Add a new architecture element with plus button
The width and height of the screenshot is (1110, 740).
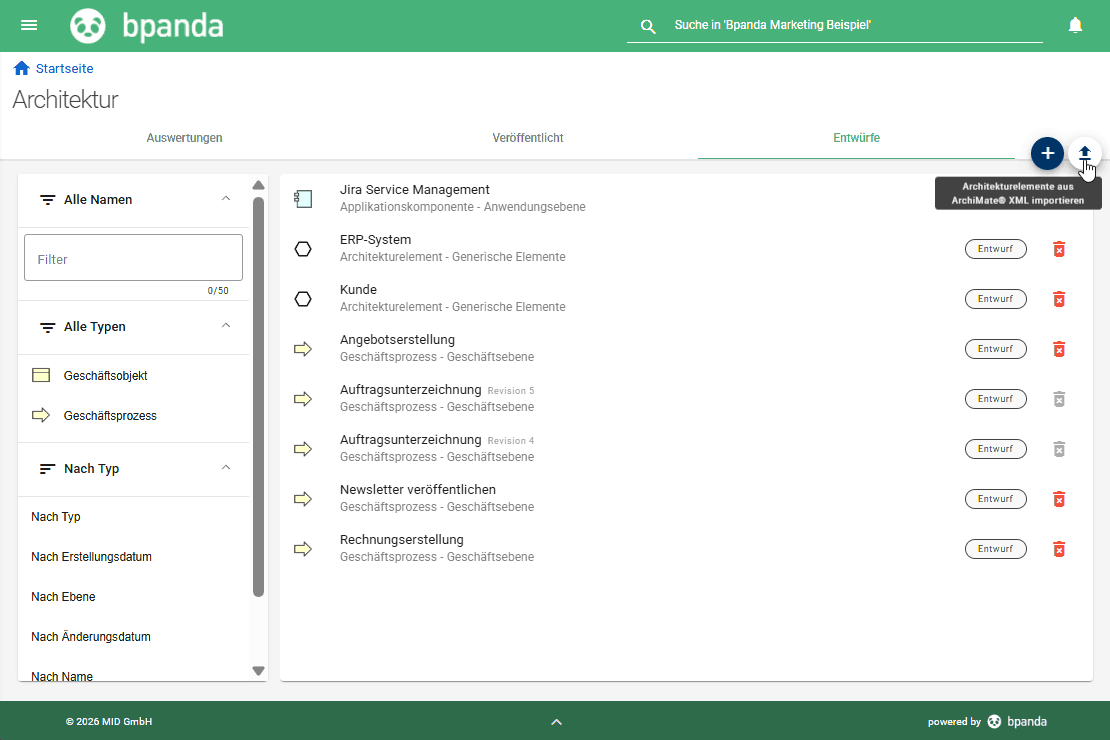[1047, 154]
